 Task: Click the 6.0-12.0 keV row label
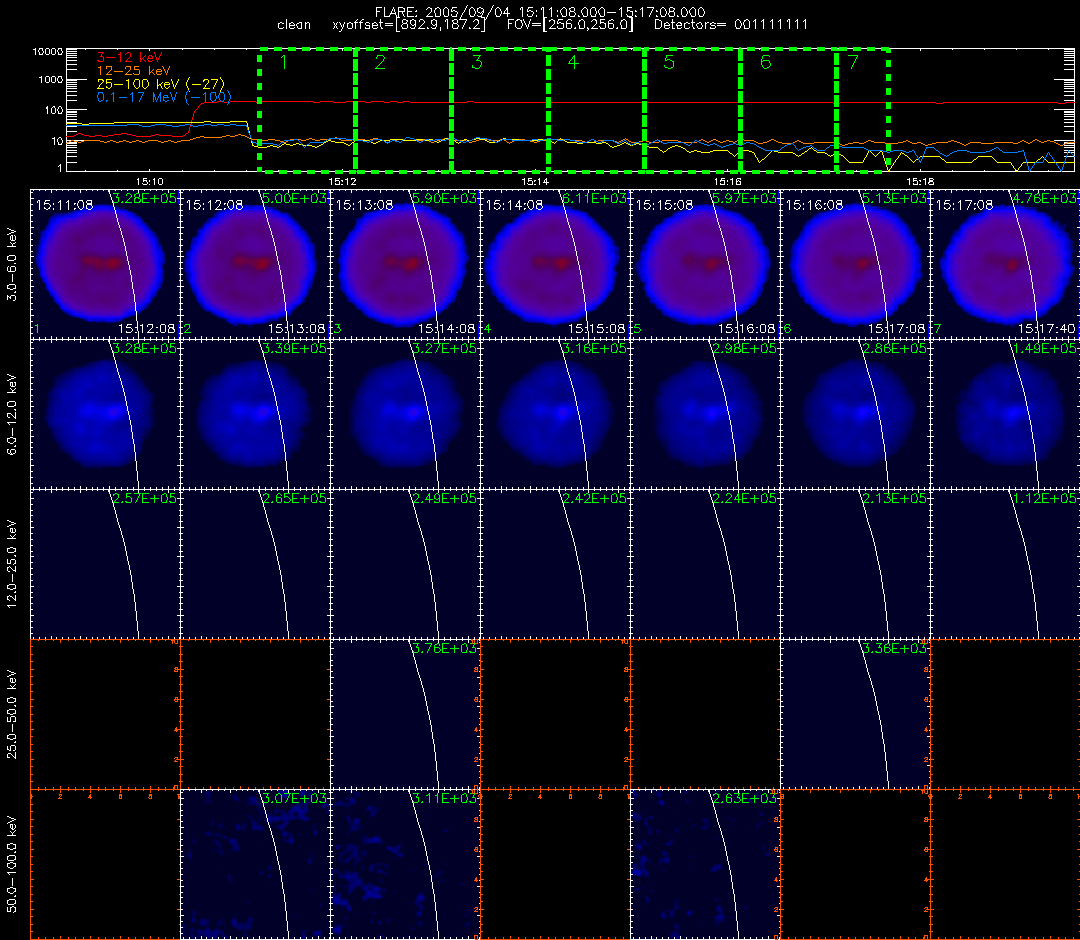click(12, 415)
